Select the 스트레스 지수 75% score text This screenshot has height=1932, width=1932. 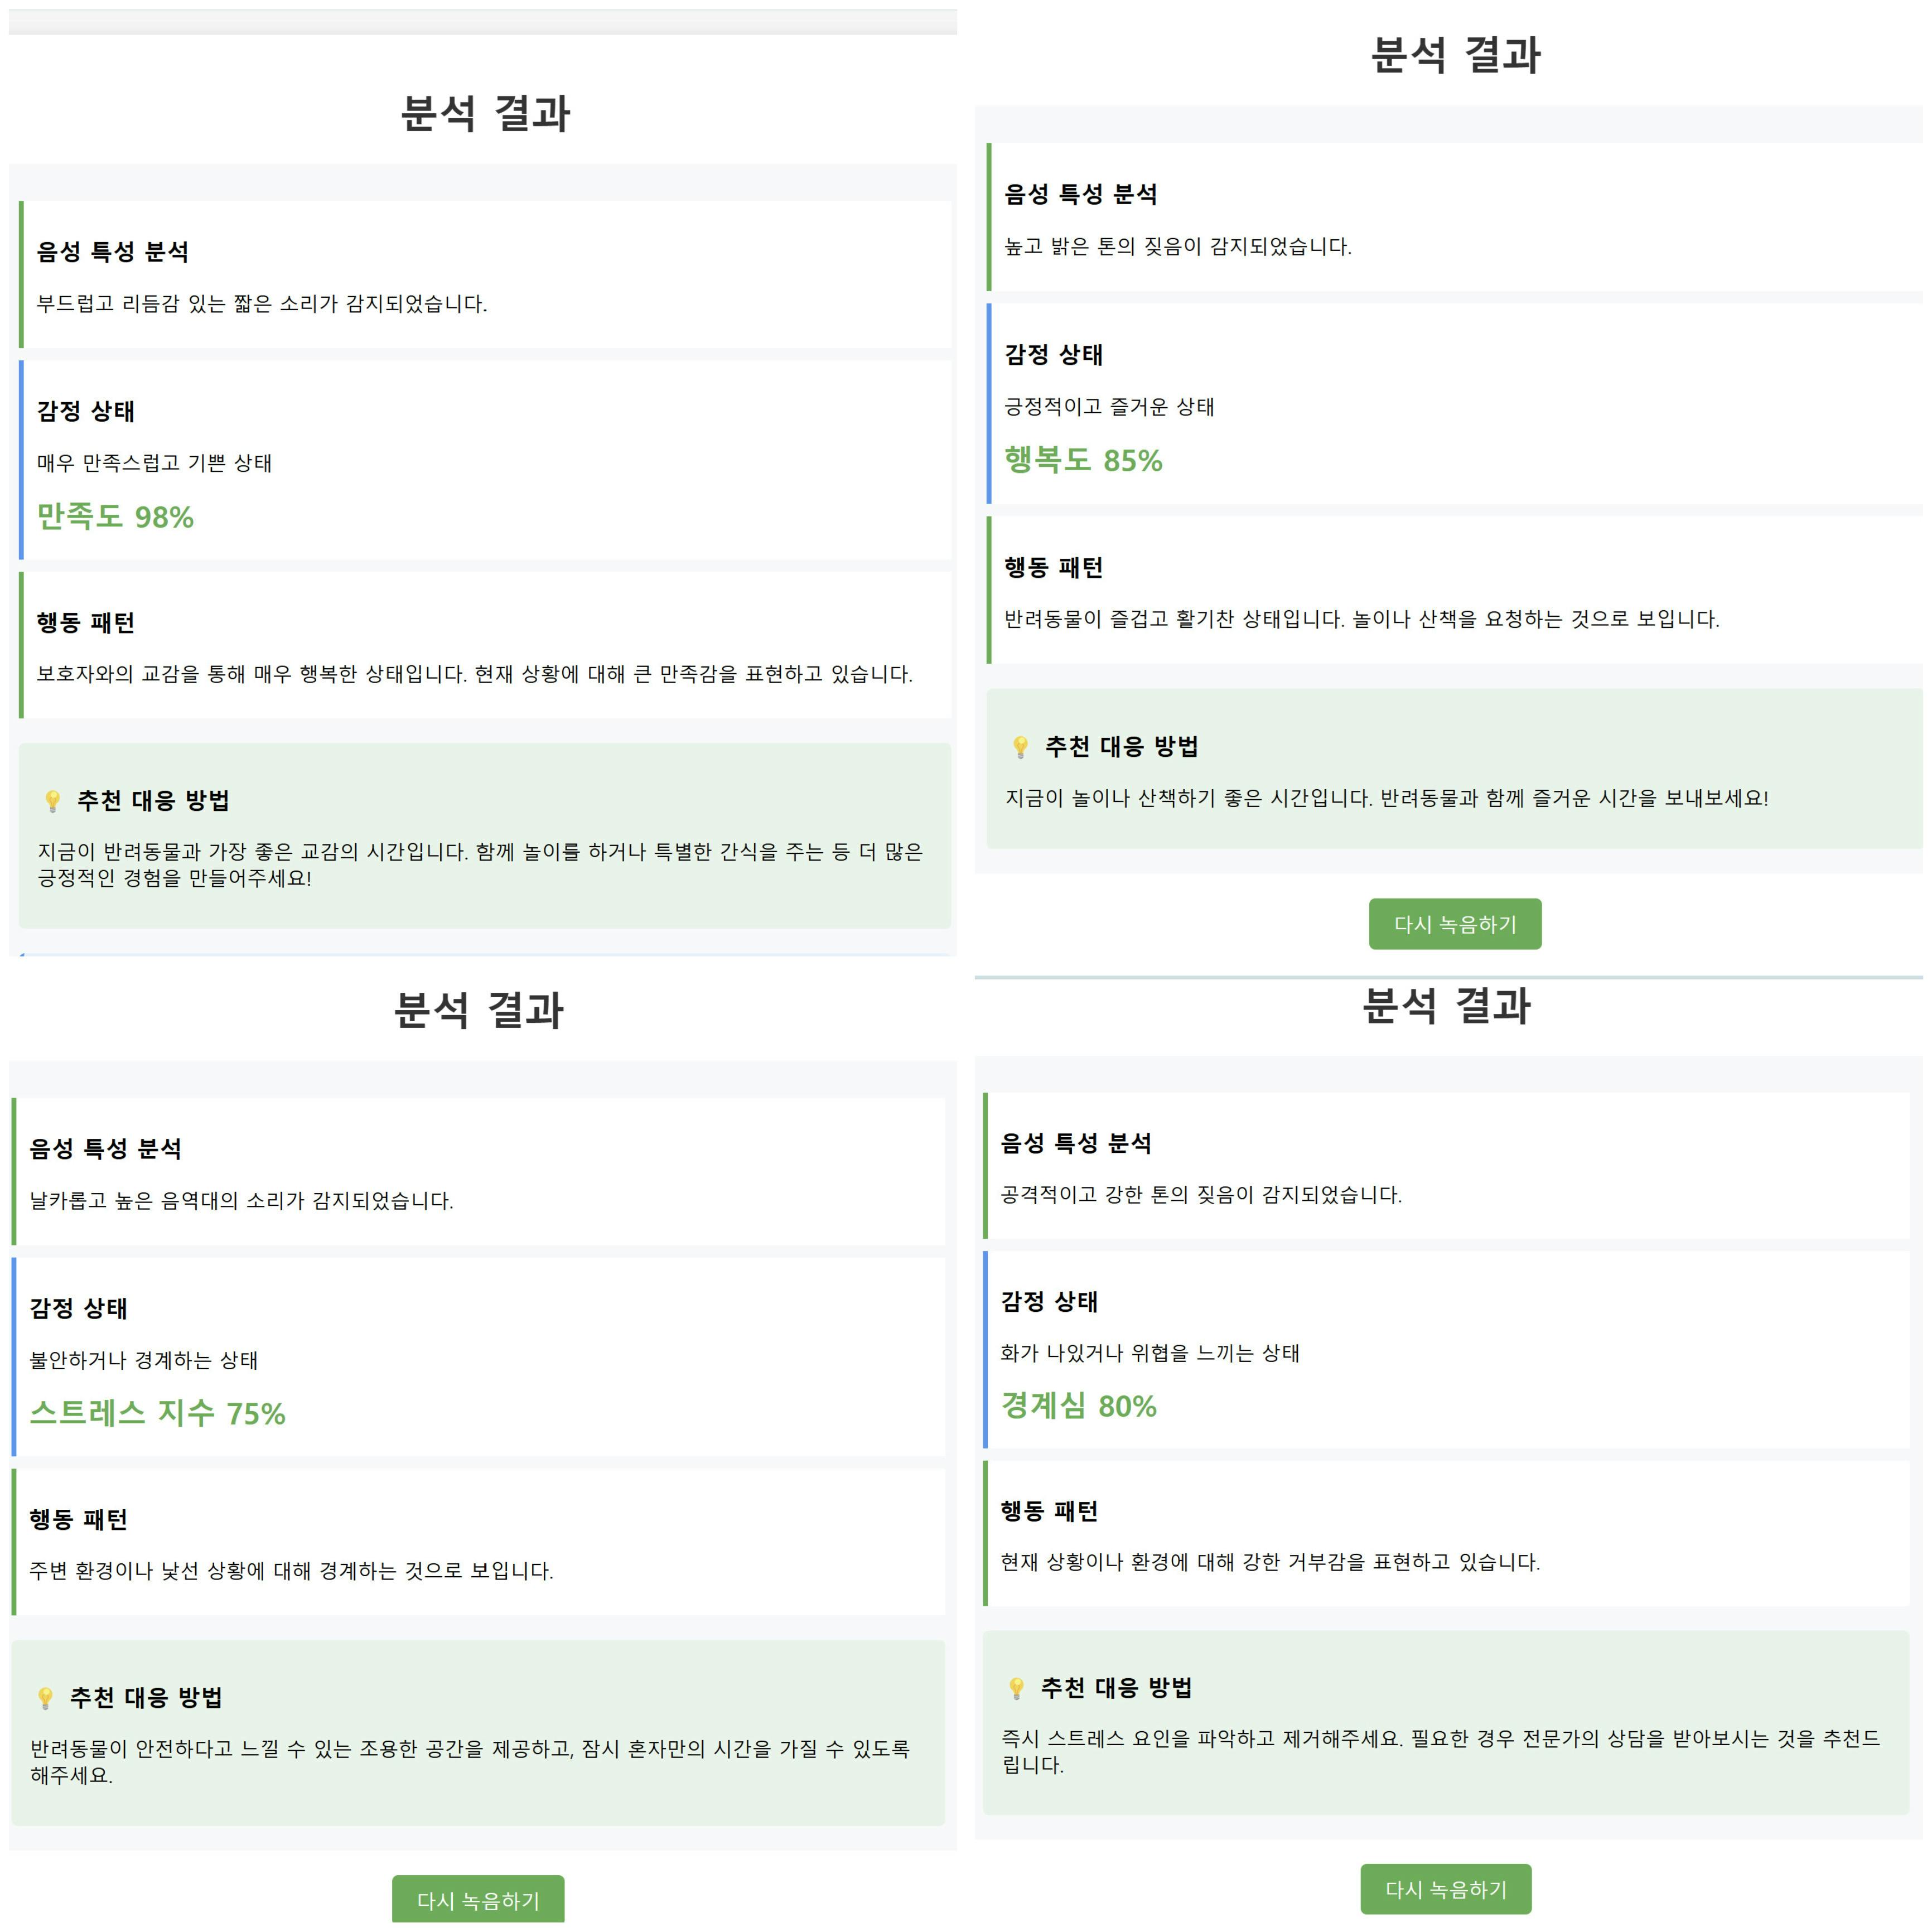(157, 1413)
